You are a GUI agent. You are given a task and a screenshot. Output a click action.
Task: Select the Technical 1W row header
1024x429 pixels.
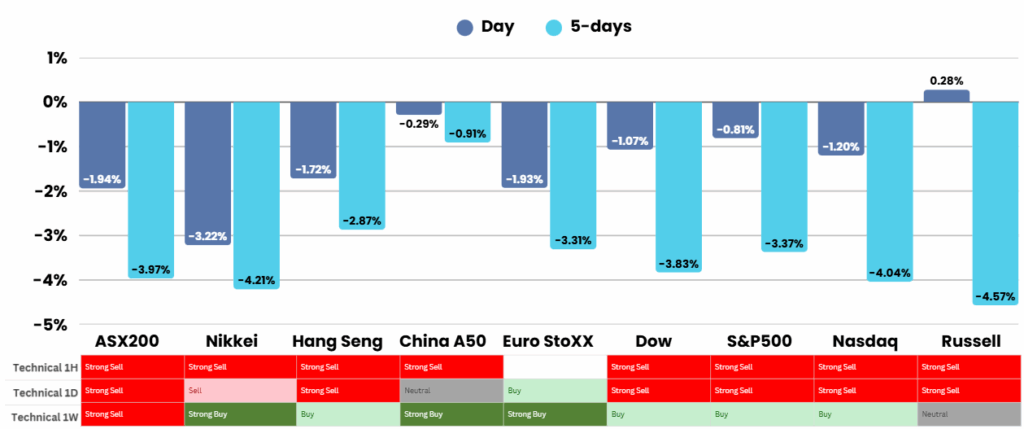[x=42, y=415]
